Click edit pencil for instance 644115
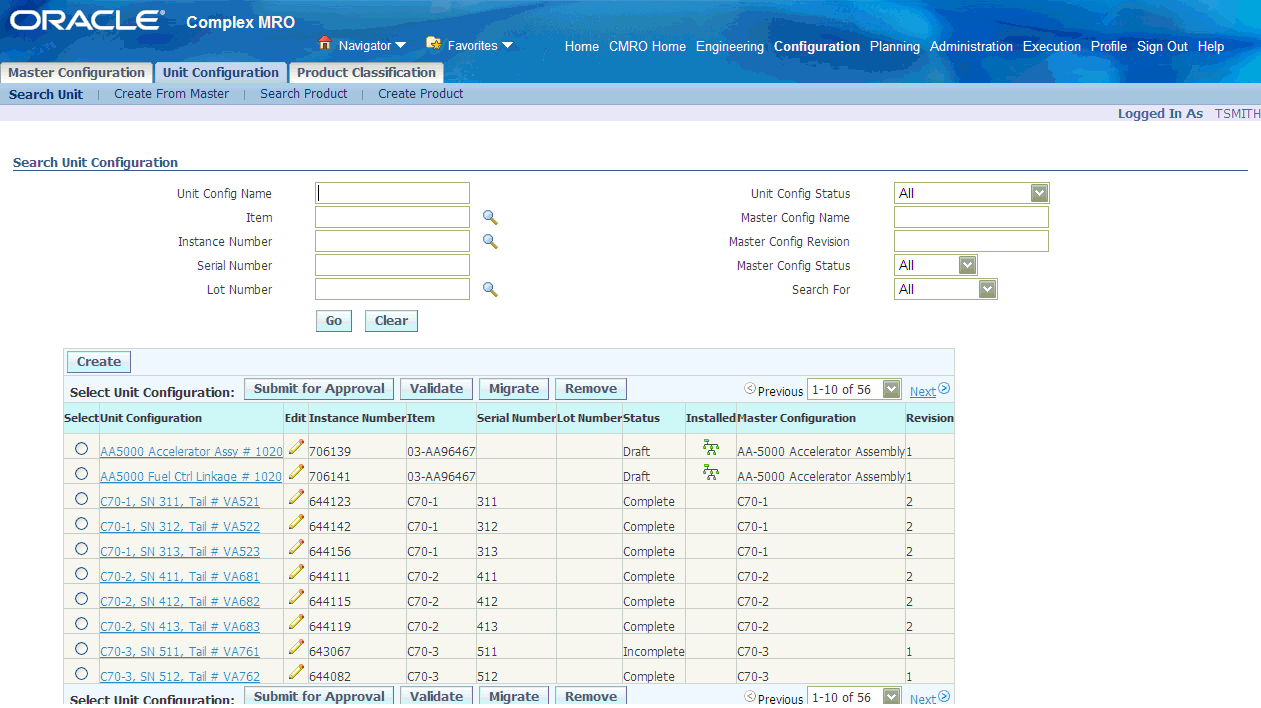This screenshot has width=1261, height=708. pos(296,597)
